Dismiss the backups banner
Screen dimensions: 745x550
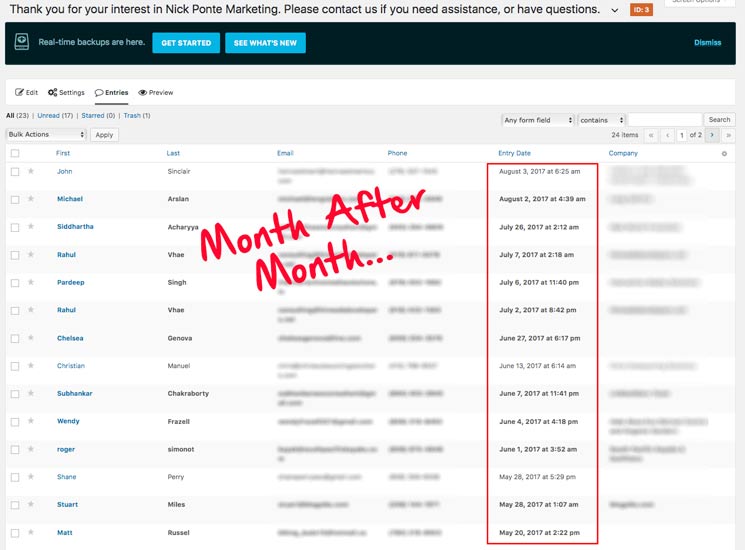[707, 43]
